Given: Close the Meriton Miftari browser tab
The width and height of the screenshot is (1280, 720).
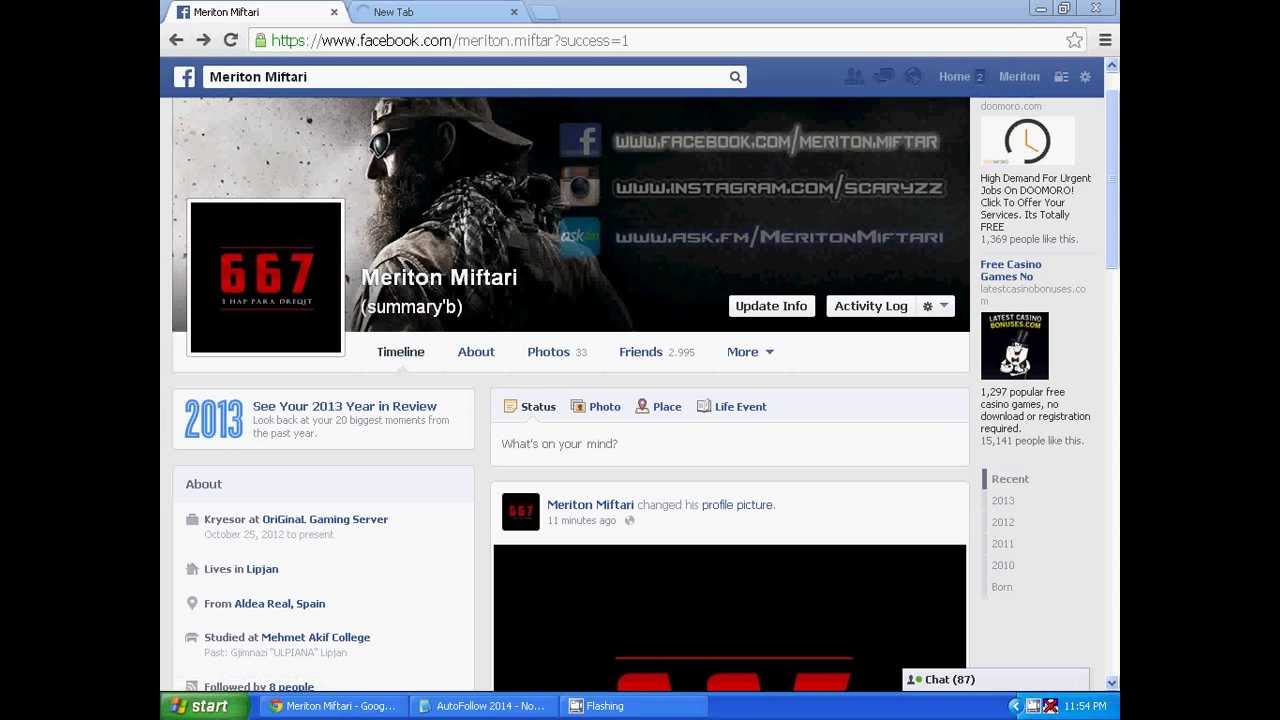Looking at the screenshot, I should coord(334,12).
